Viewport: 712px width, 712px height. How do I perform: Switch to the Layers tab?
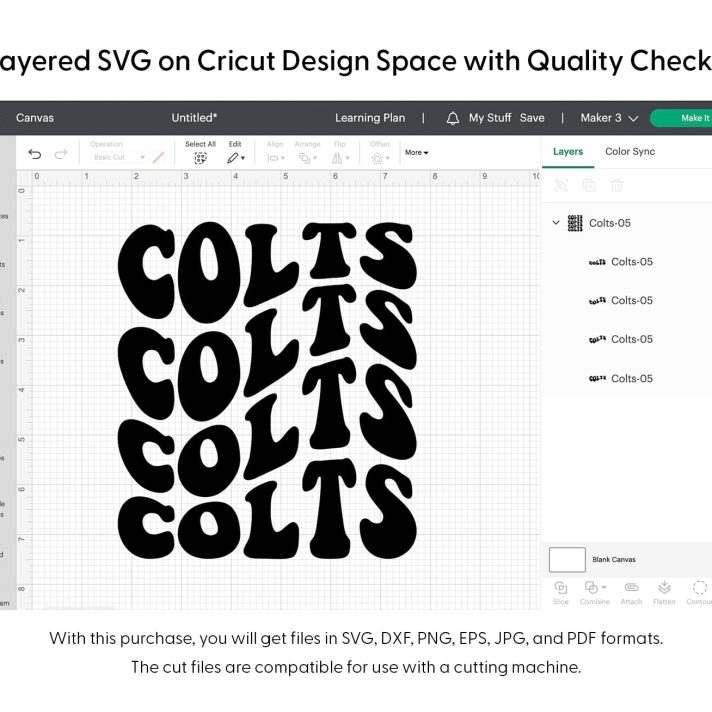coord(568,152)
